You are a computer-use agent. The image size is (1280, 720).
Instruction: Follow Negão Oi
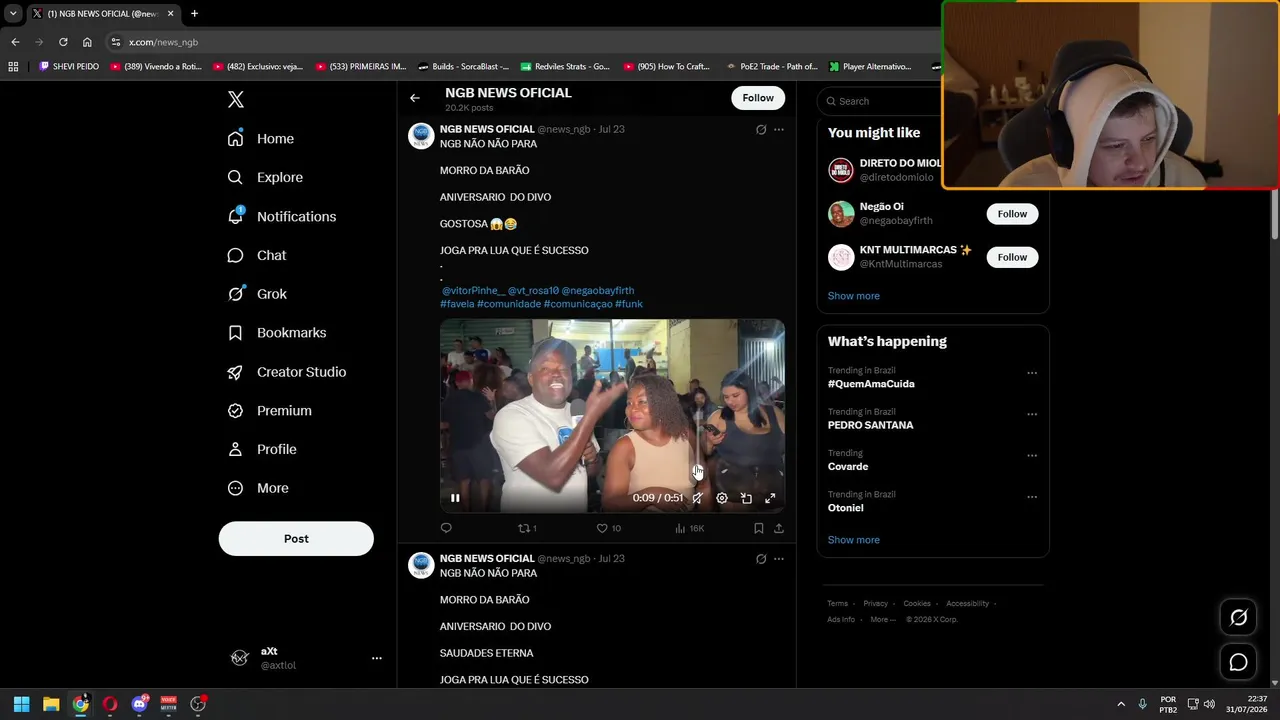pos(1012,214)
